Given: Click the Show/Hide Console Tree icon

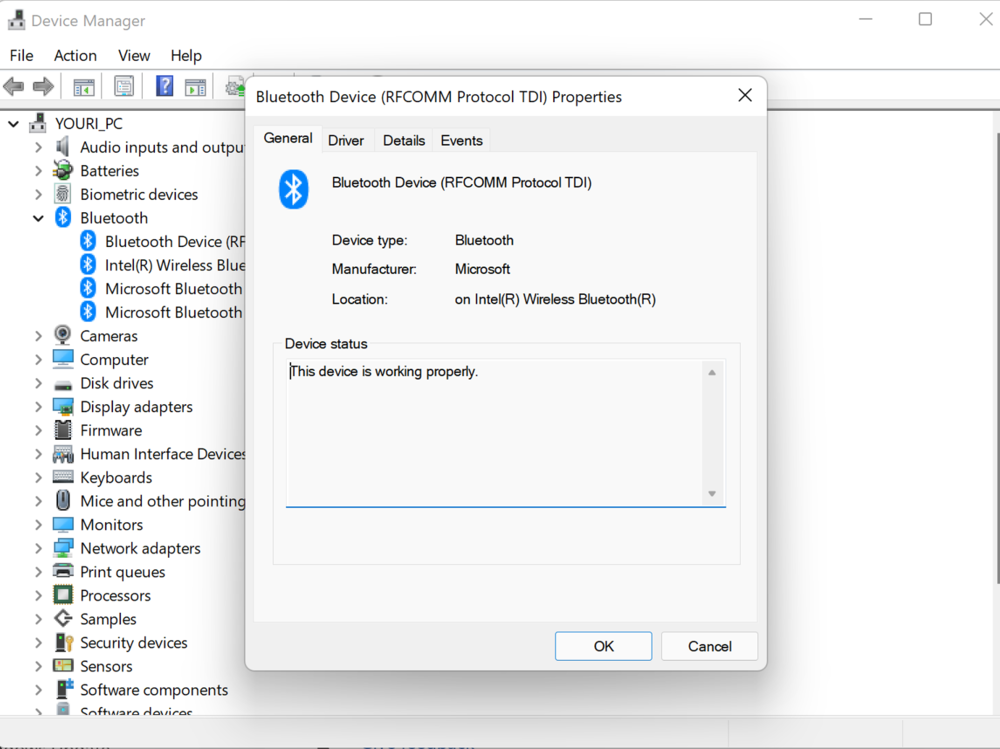Looking at the screenshot, I should coord(84,87).
